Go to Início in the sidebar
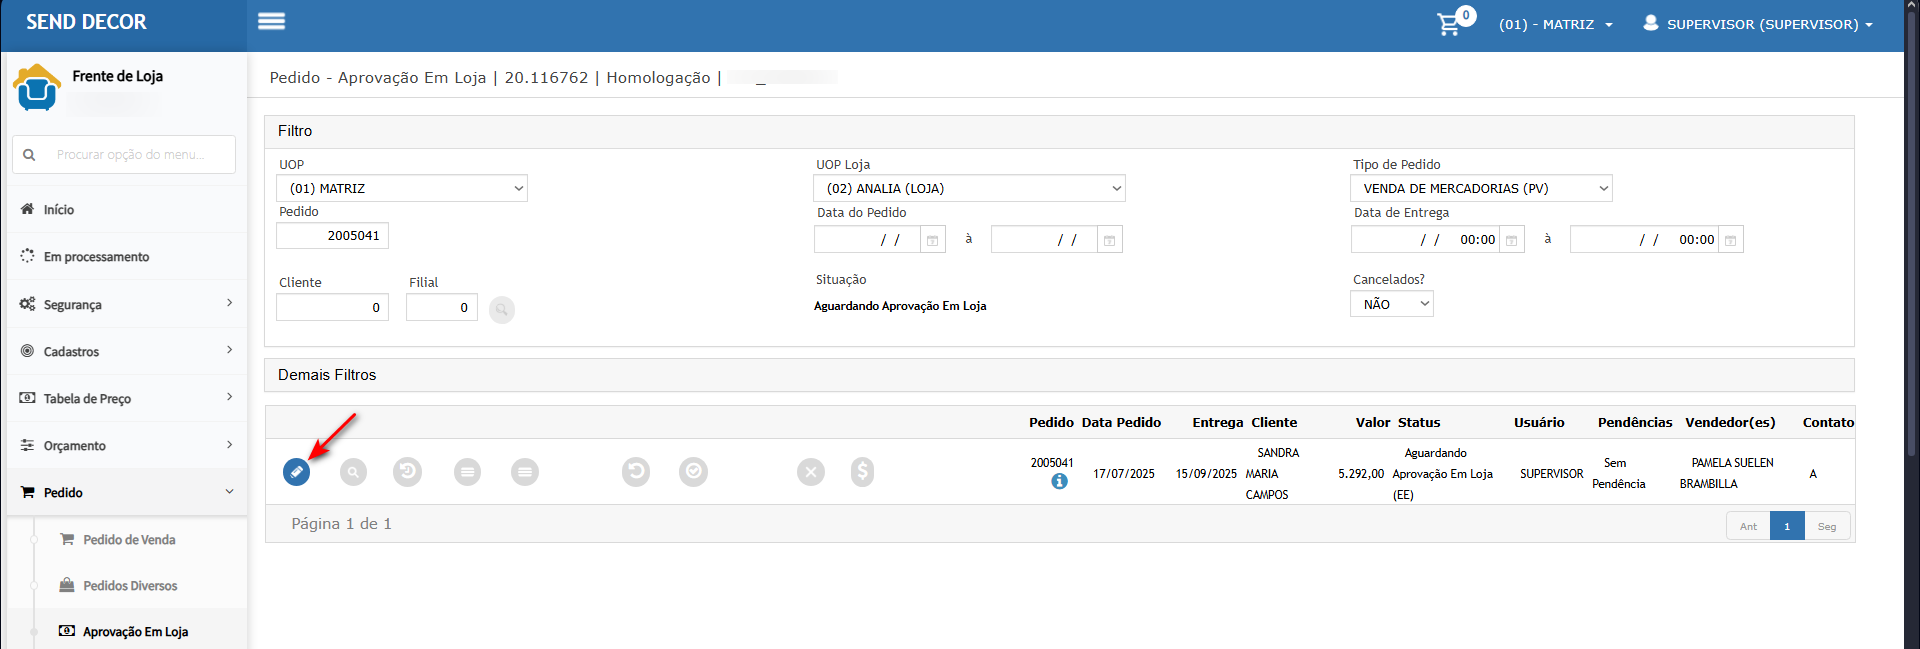This screenshot has width=1920, height=649. point(126,209)
